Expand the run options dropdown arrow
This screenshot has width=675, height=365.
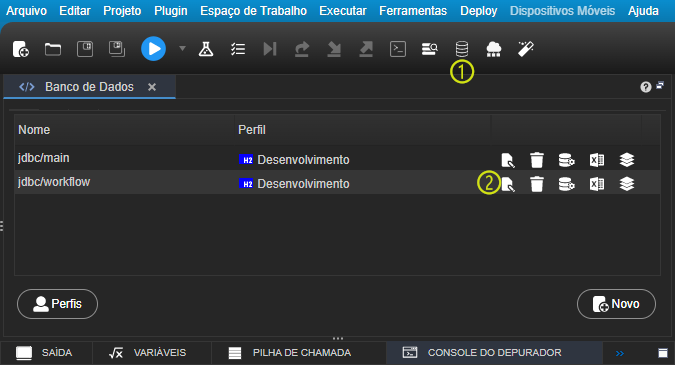tap(182, 48)
